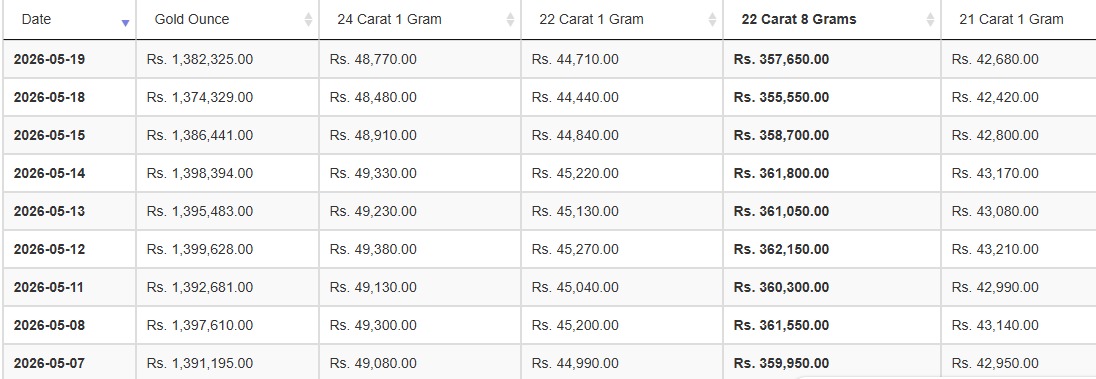This screenshot has height=379, width=1096.
Task: Sort using the 24 Carat 1 Gram arrows
Action: point(510,20)
